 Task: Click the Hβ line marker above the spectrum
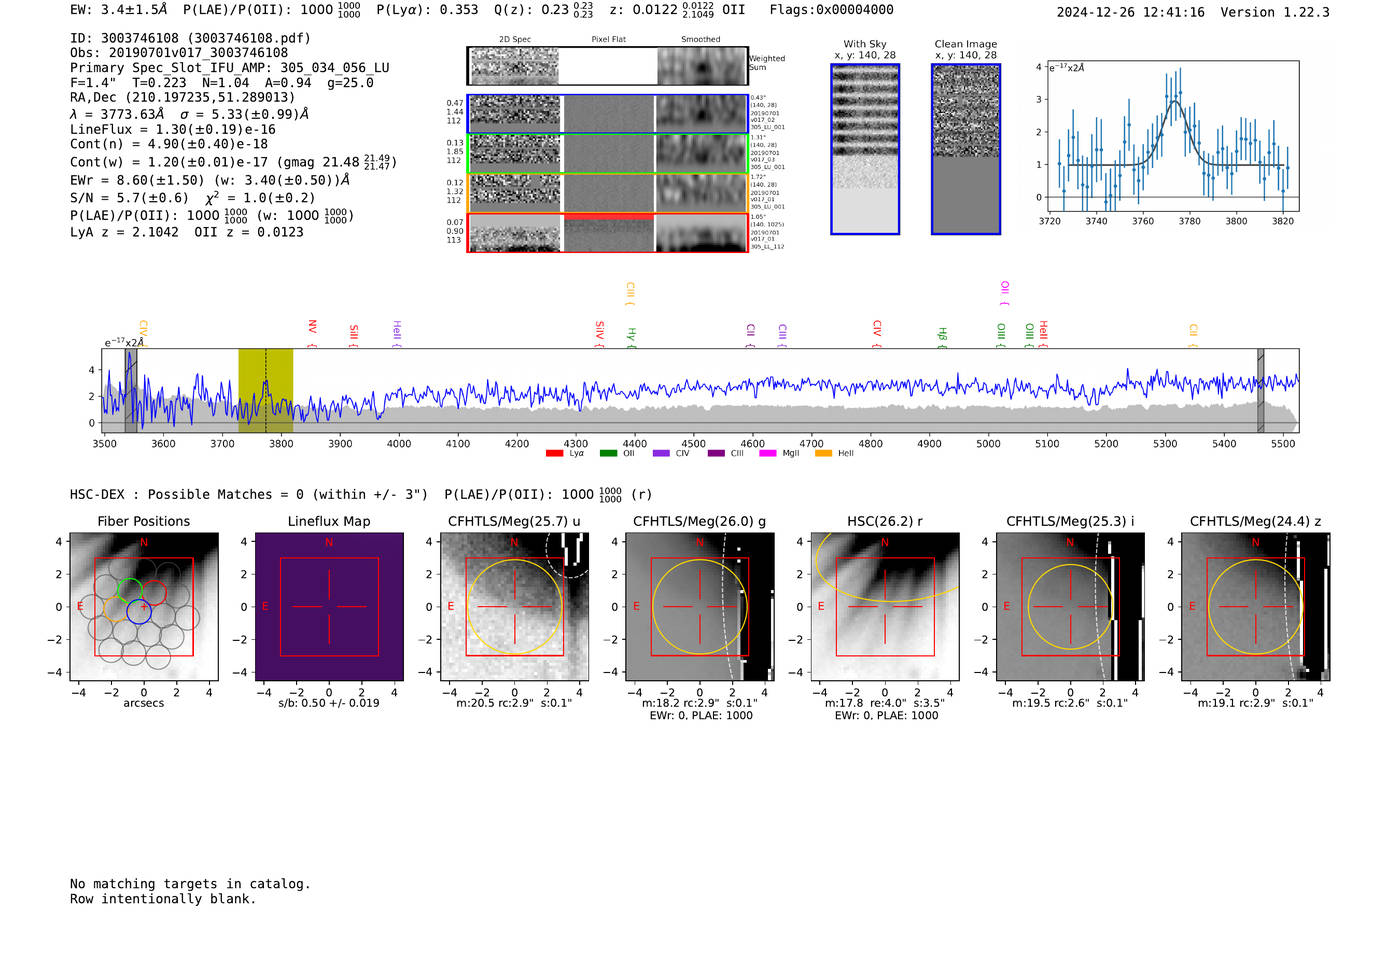pyautogui.click(x=942, y=336)
